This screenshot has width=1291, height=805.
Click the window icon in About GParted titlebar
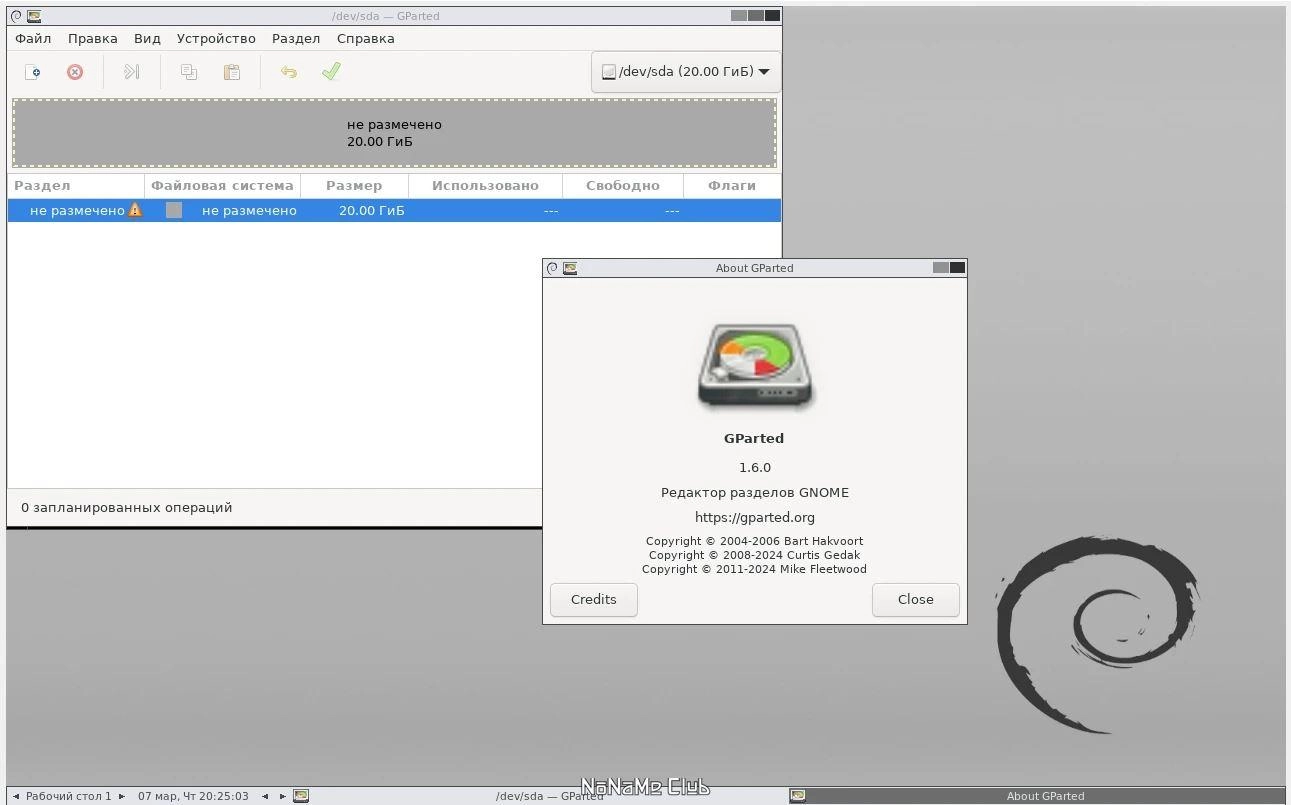point(570,268)
